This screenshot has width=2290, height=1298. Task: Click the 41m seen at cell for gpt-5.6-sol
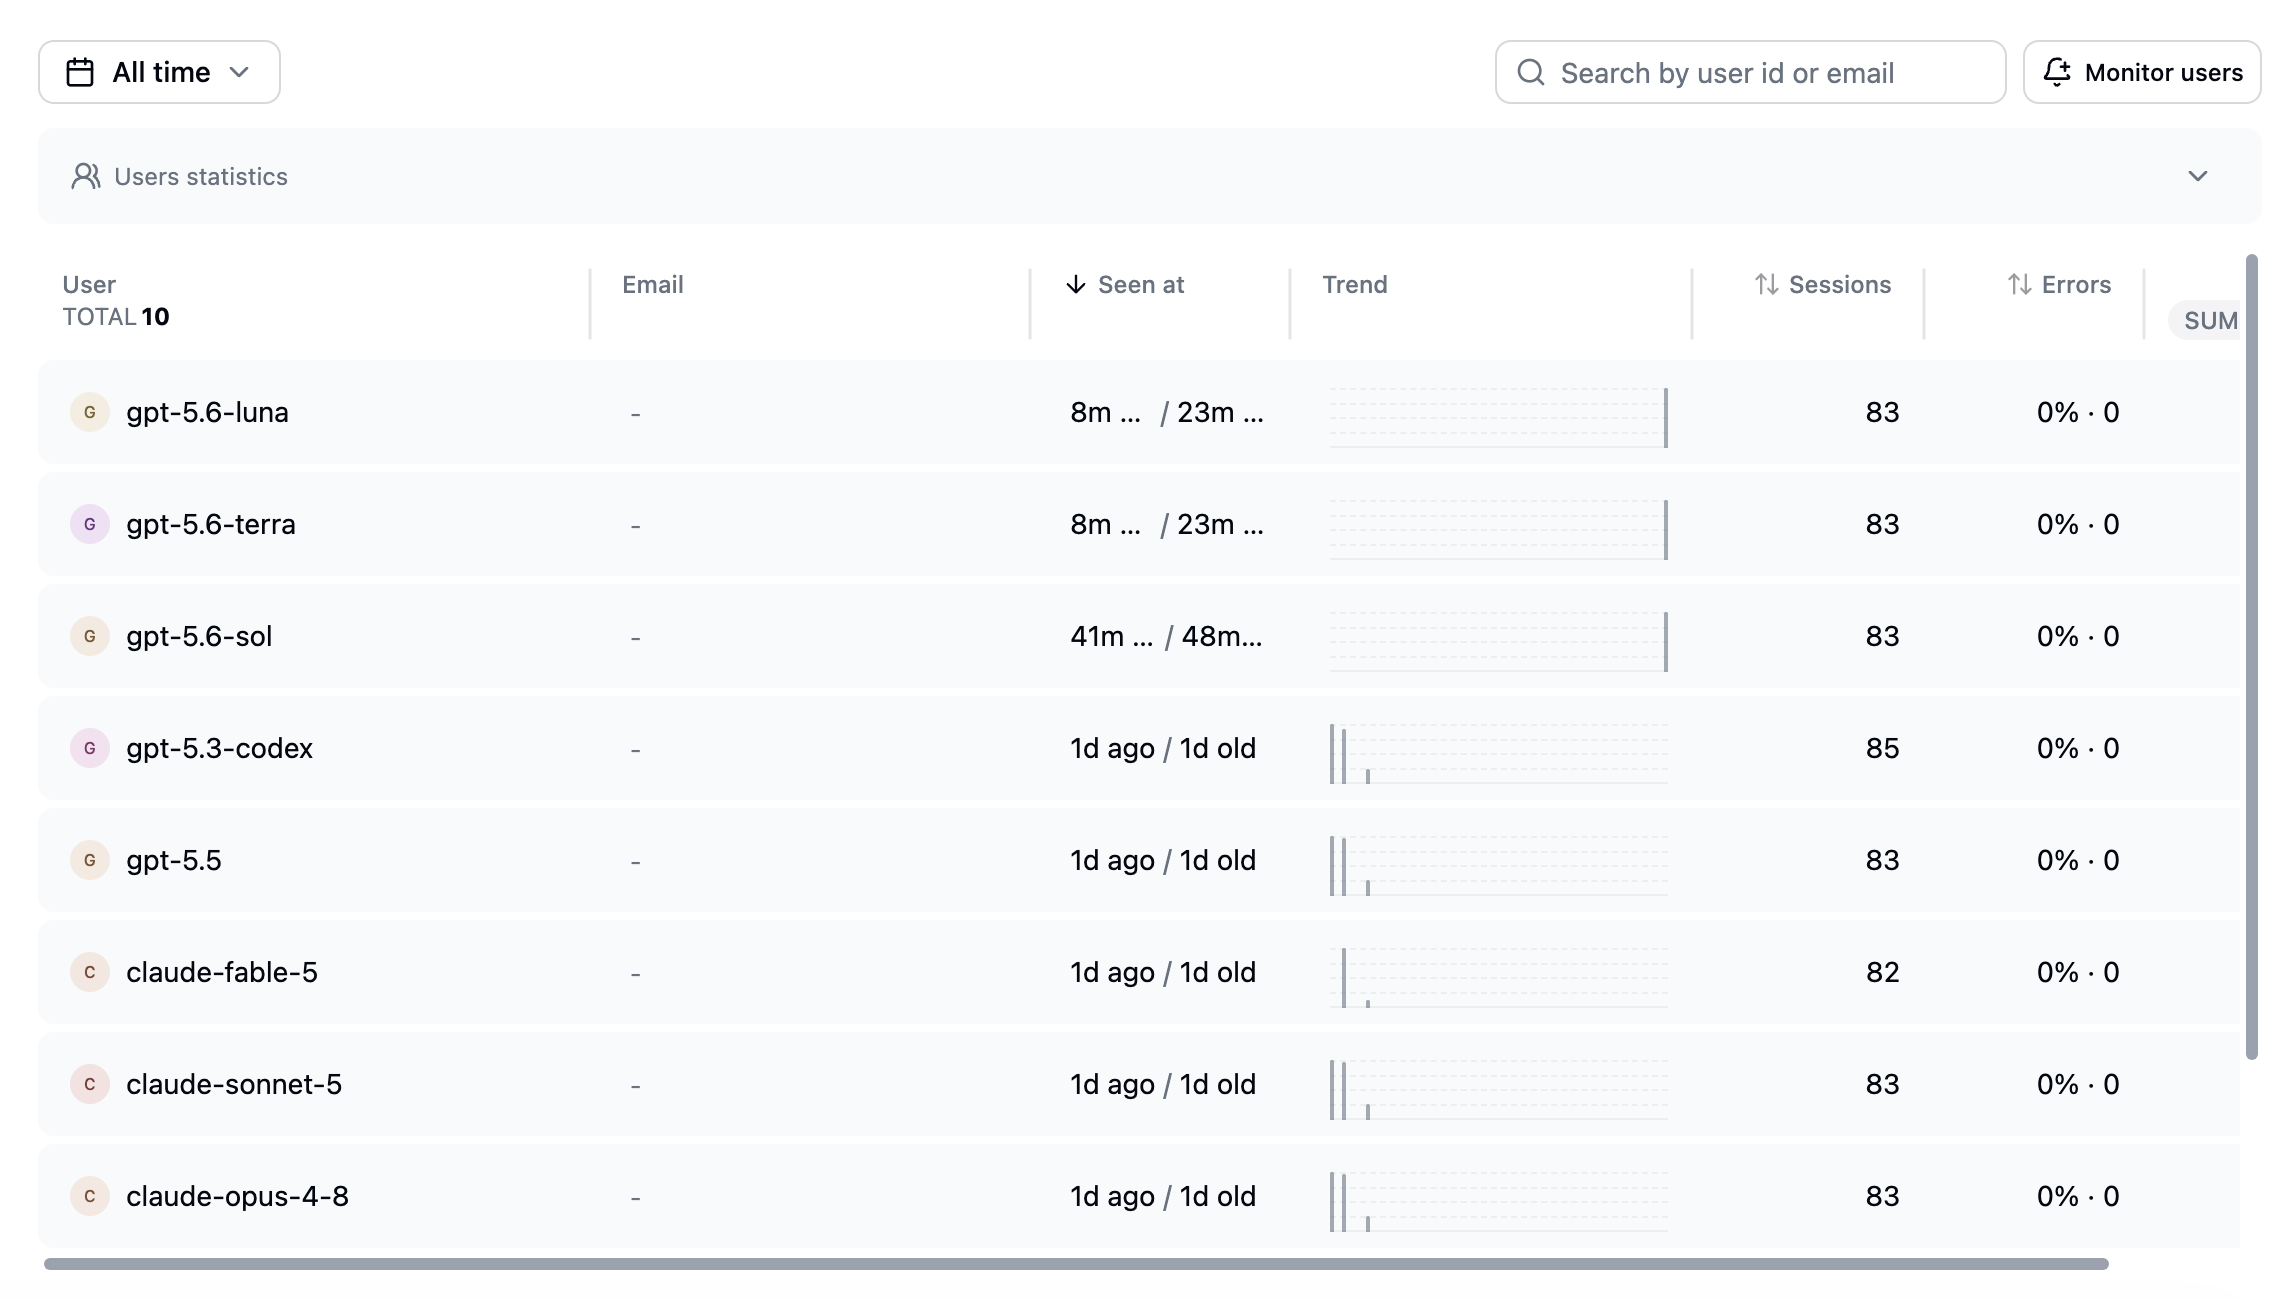click(1166, 636)
